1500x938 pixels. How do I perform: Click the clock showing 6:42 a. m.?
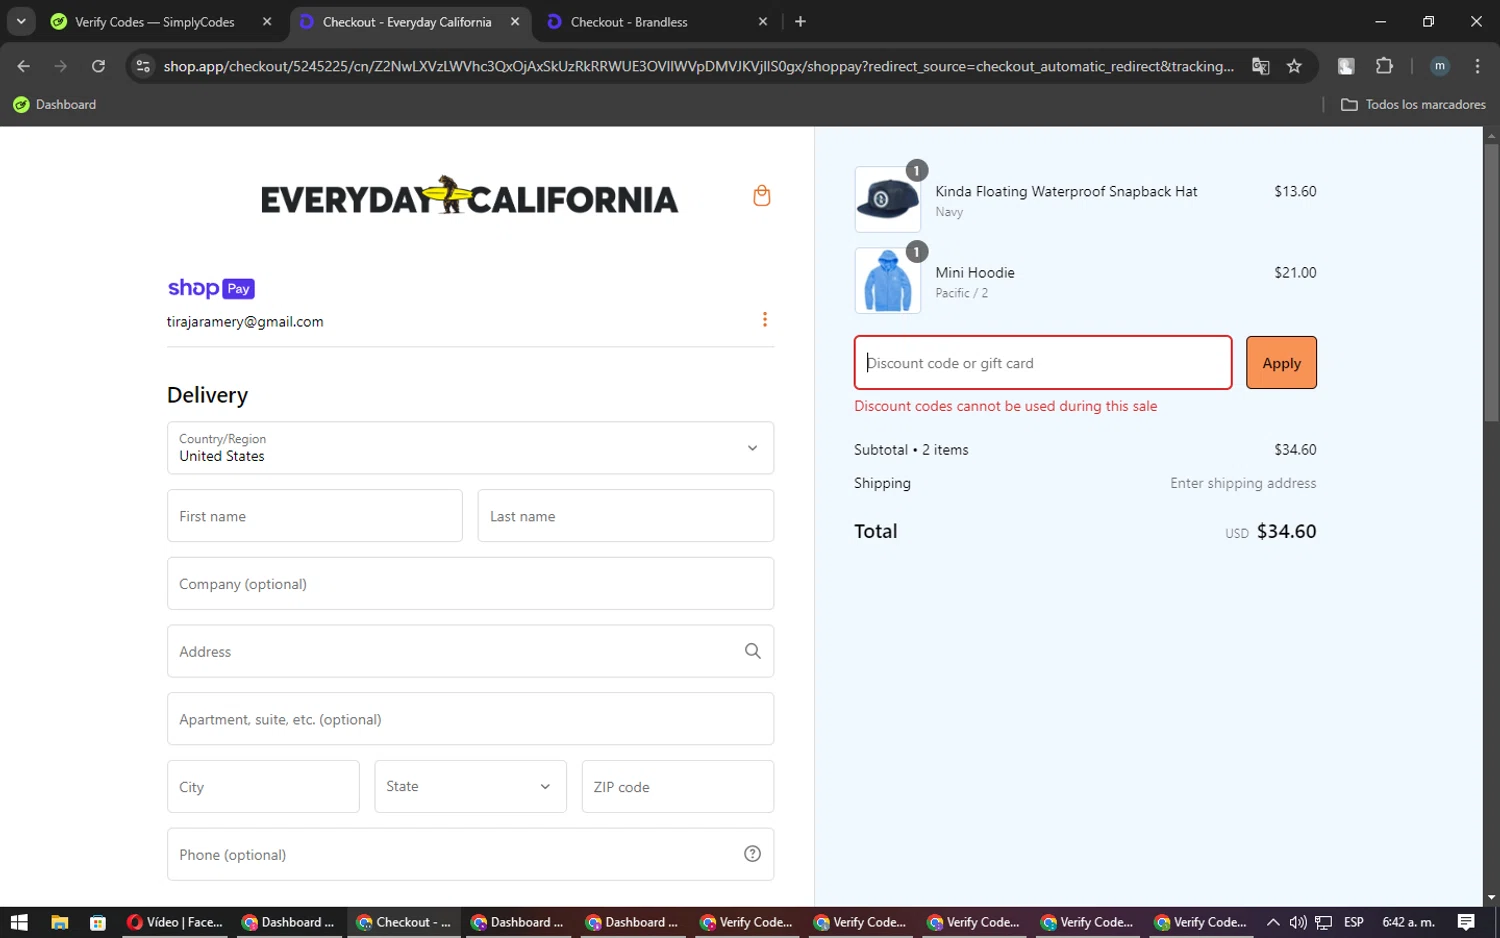[x=1408, y=922]
